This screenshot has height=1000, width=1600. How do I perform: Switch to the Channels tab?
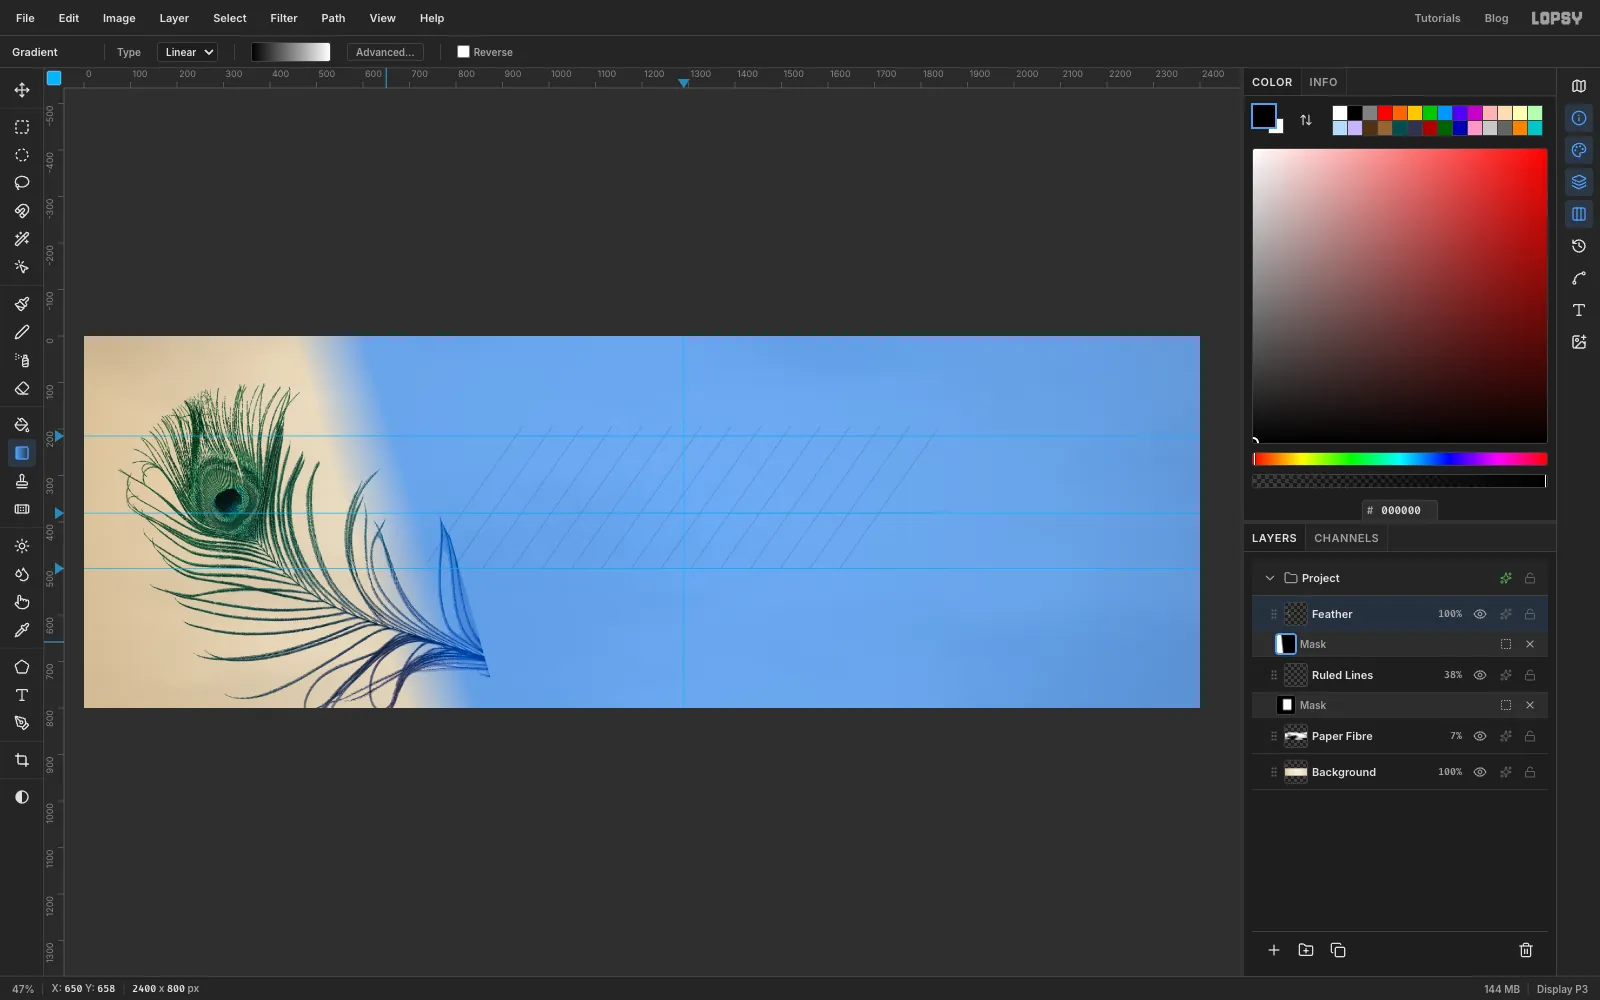point(1346,538)
